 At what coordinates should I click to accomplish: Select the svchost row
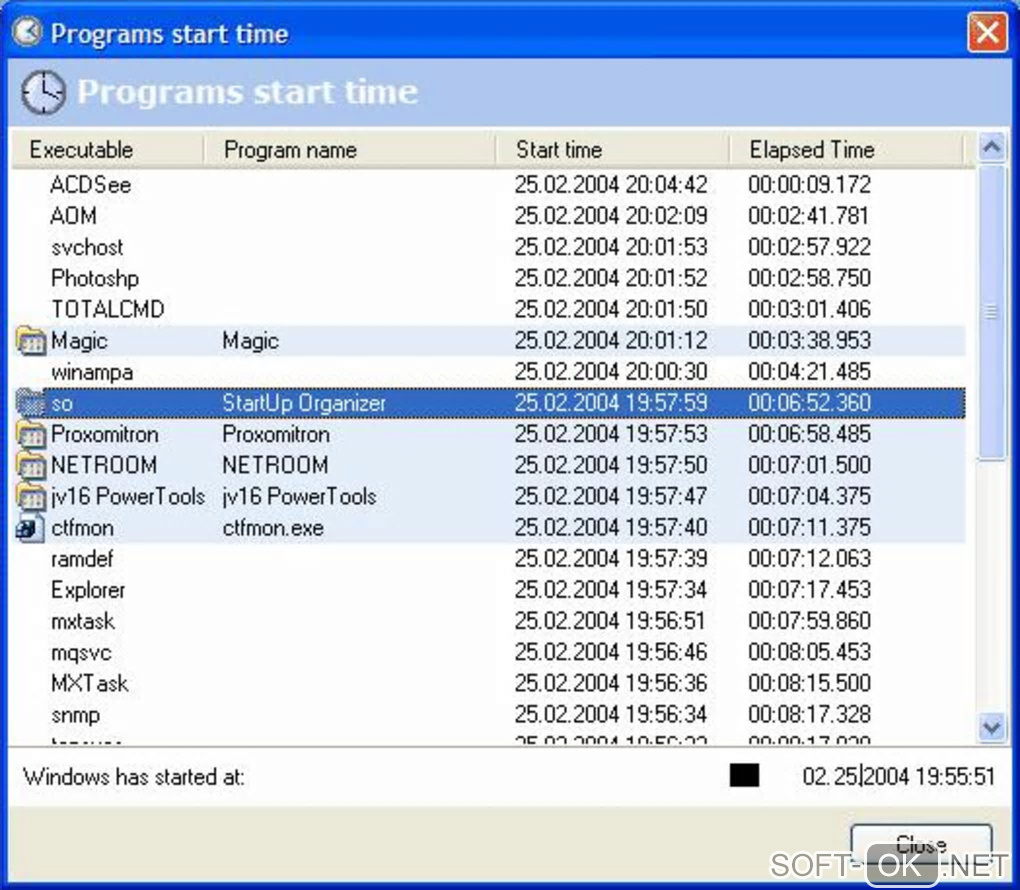pos(489,247)
